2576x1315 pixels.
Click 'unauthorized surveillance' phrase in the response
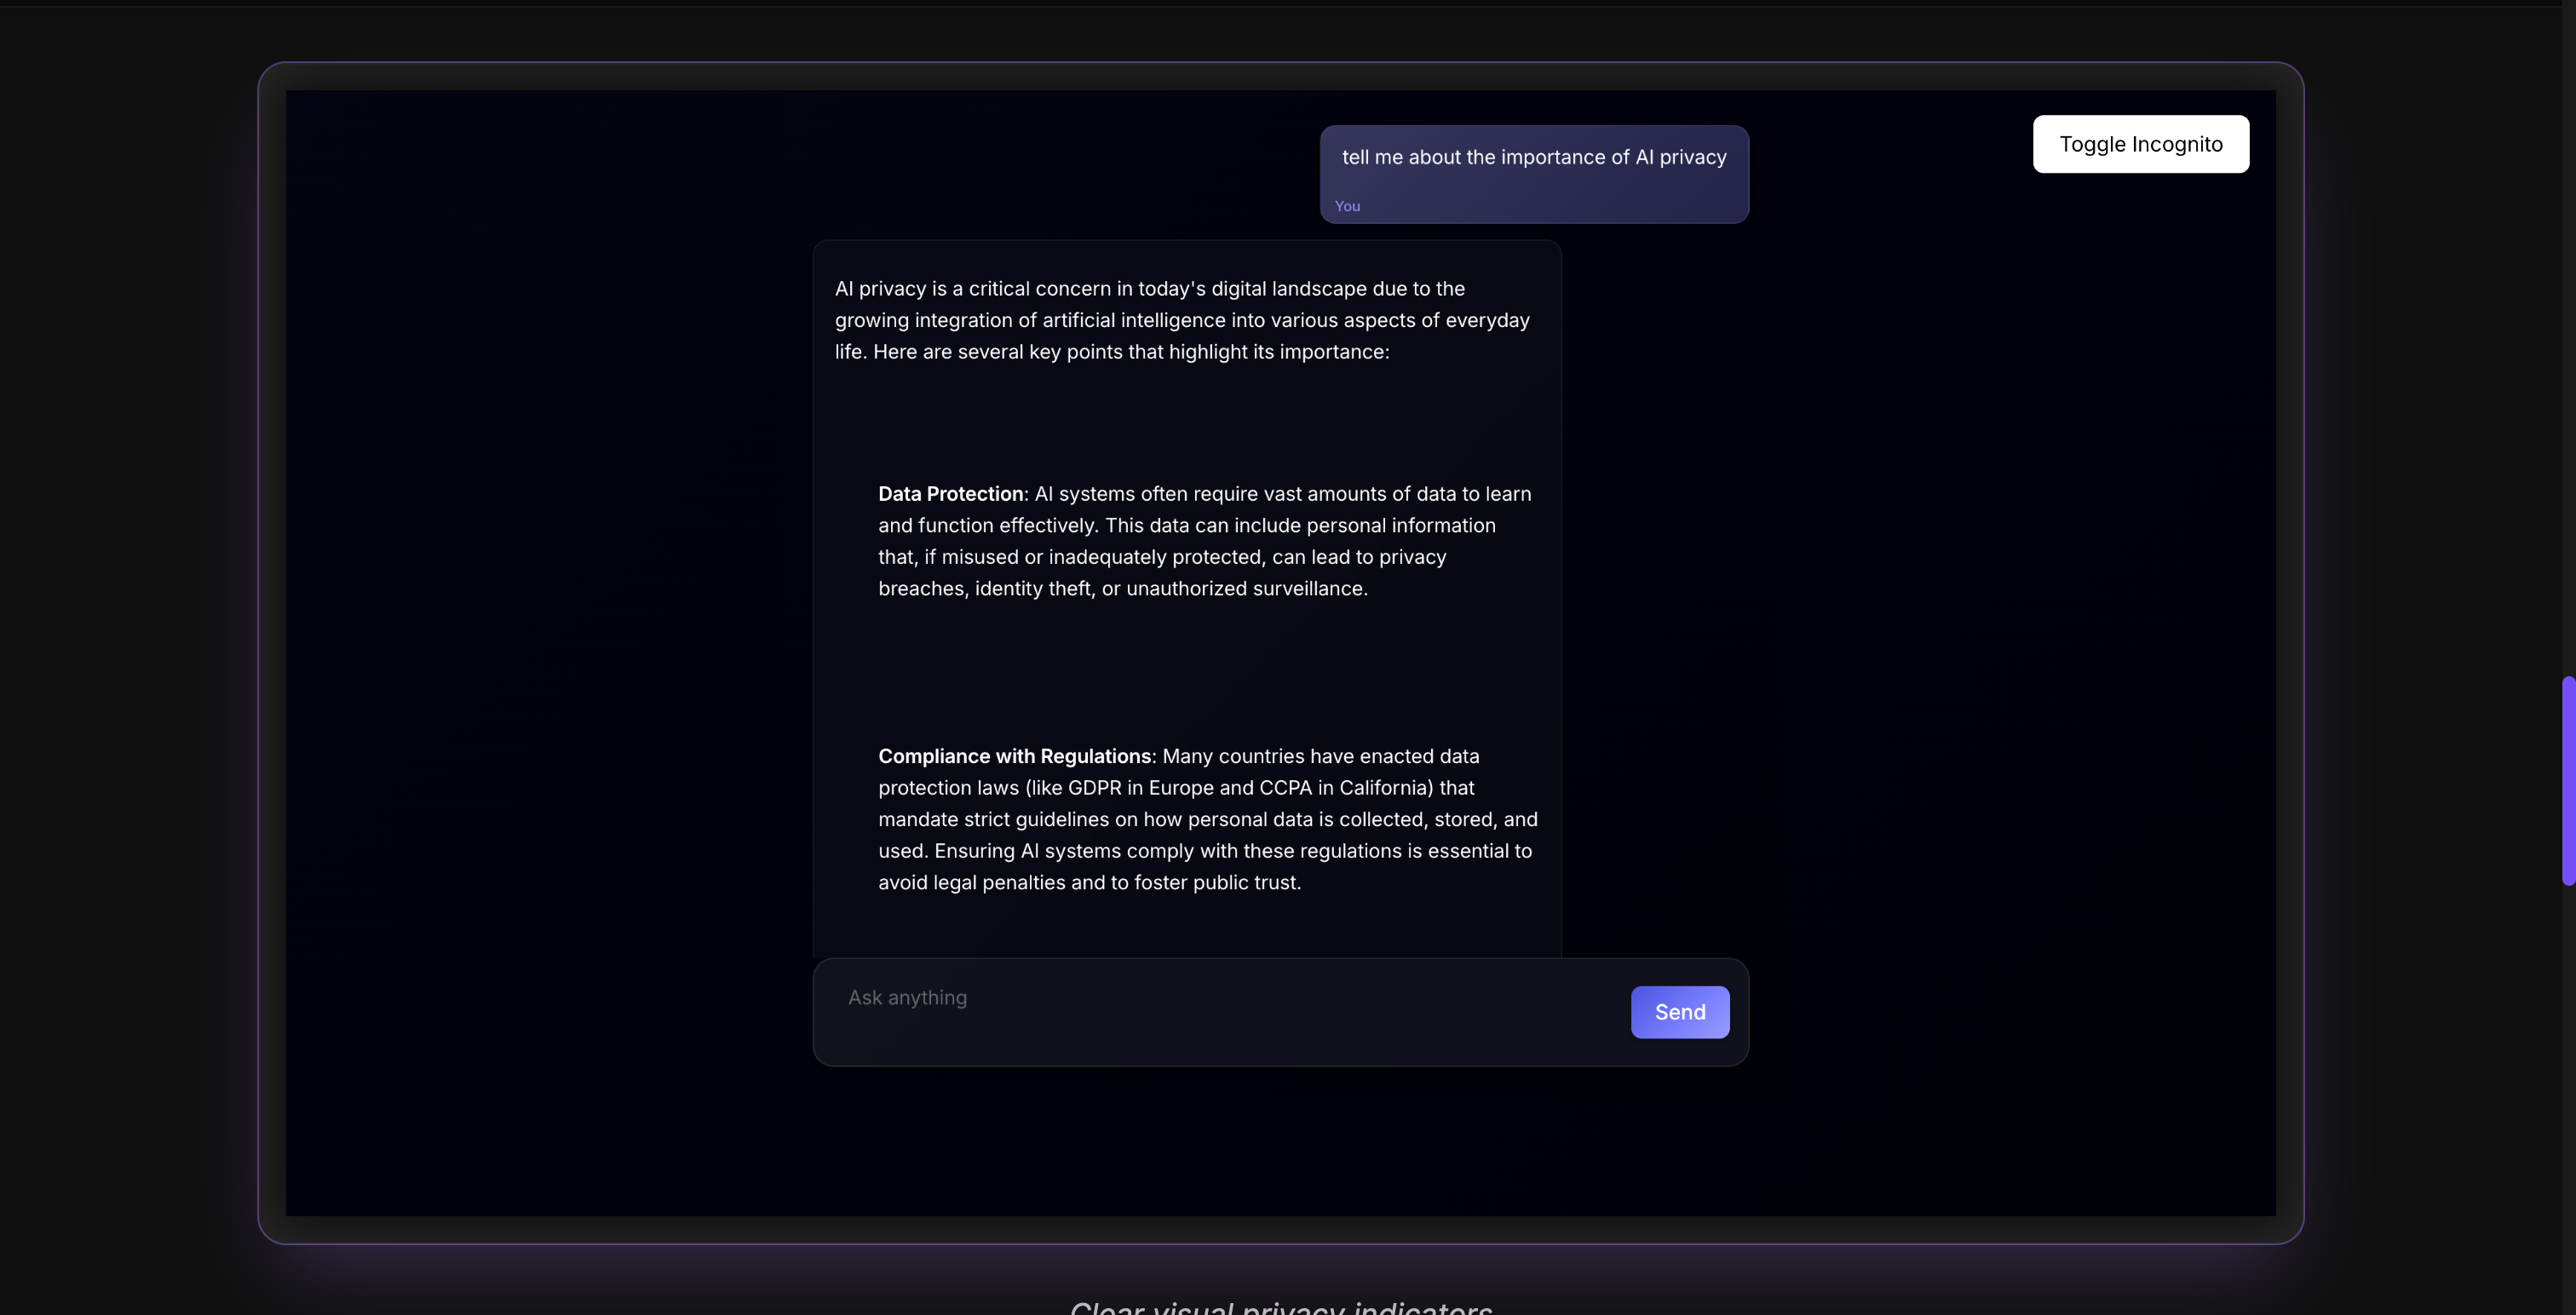tap(1245, 589)
